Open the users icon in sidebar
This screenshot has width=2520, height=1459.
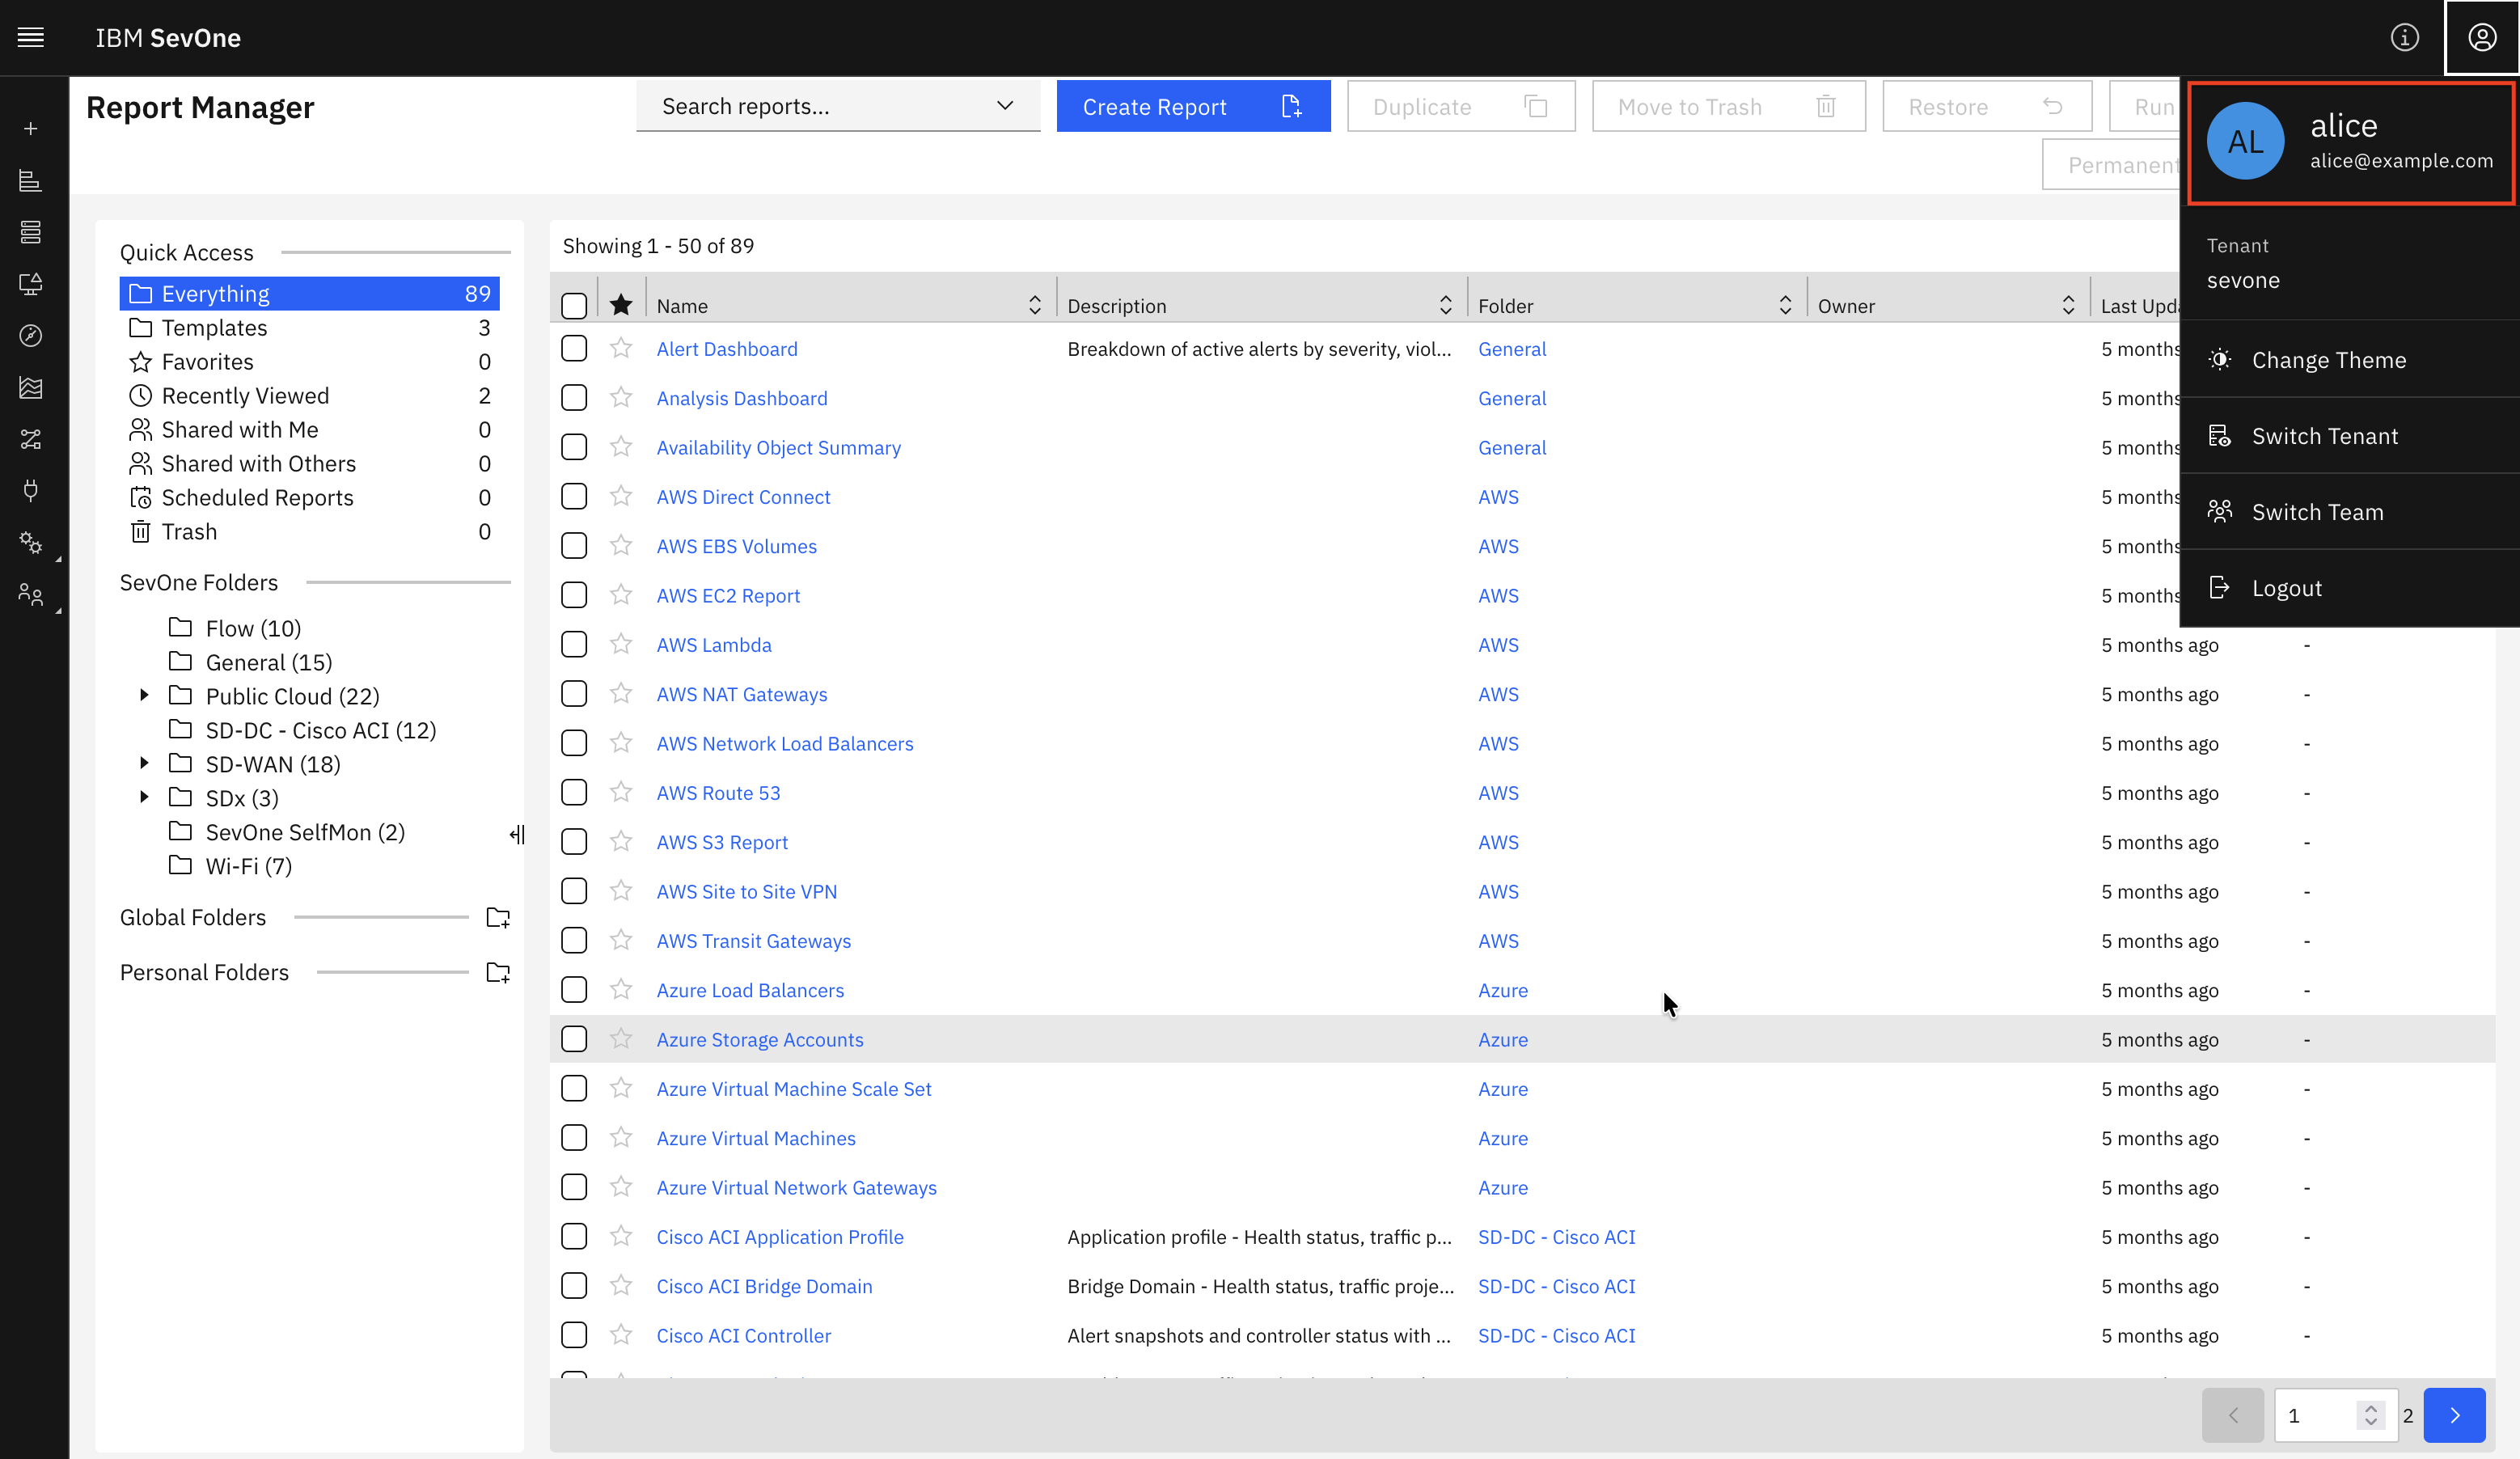tap(31, 595)
